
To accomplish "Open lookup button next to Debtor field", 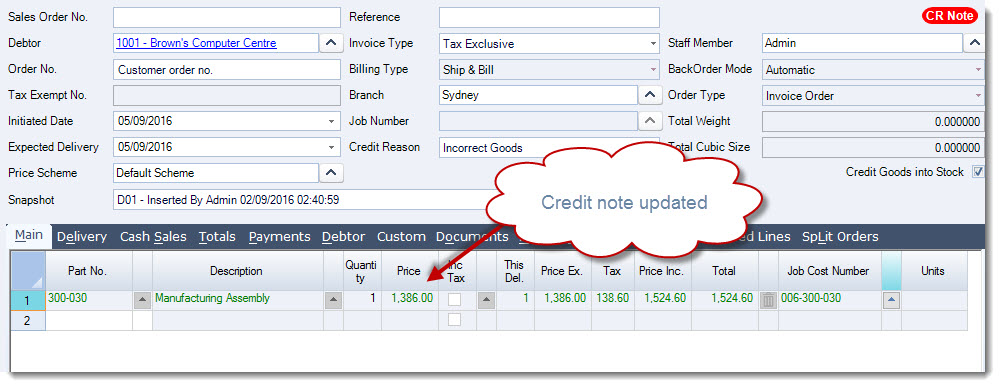I will point(330,43).
